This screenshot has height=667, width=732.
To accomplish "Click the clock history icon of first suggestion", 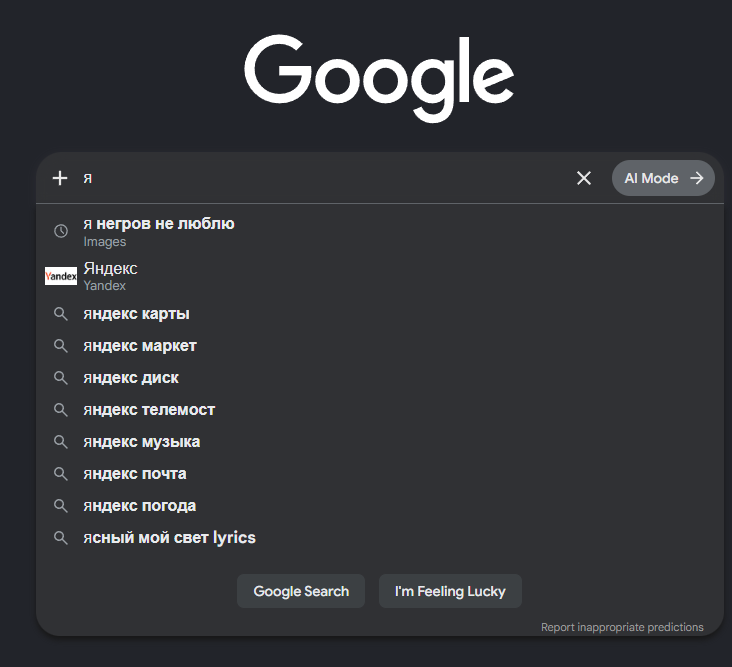I will pos(61,231).
